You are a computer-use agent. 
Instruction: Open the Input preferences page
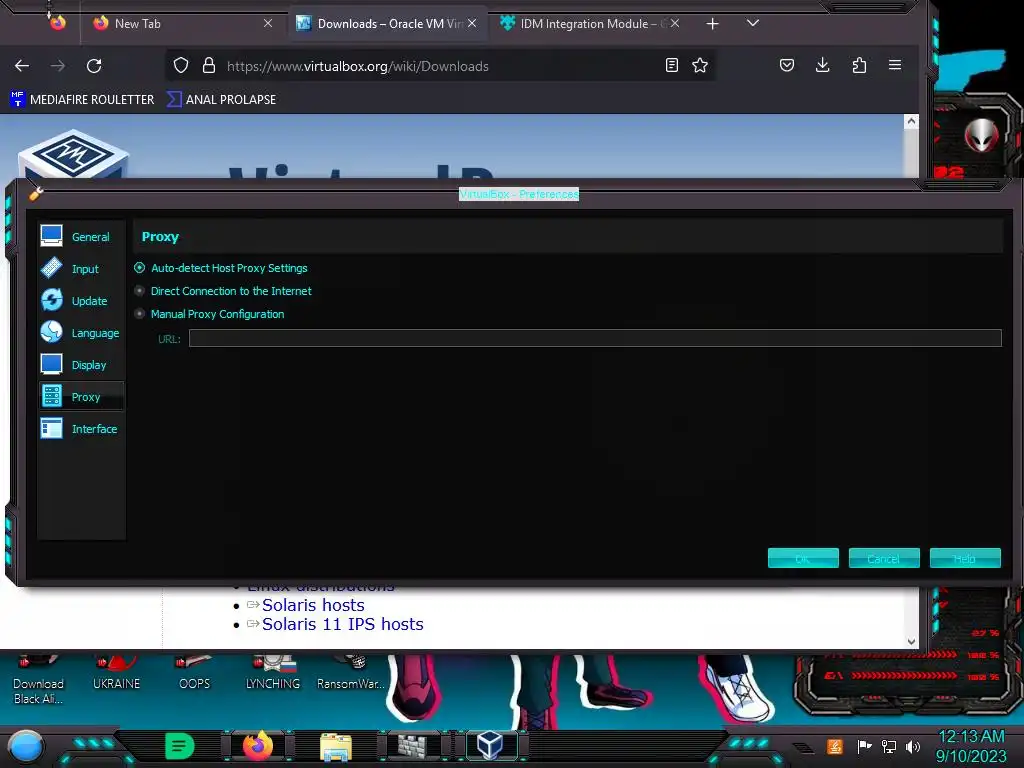pos(81,268)
